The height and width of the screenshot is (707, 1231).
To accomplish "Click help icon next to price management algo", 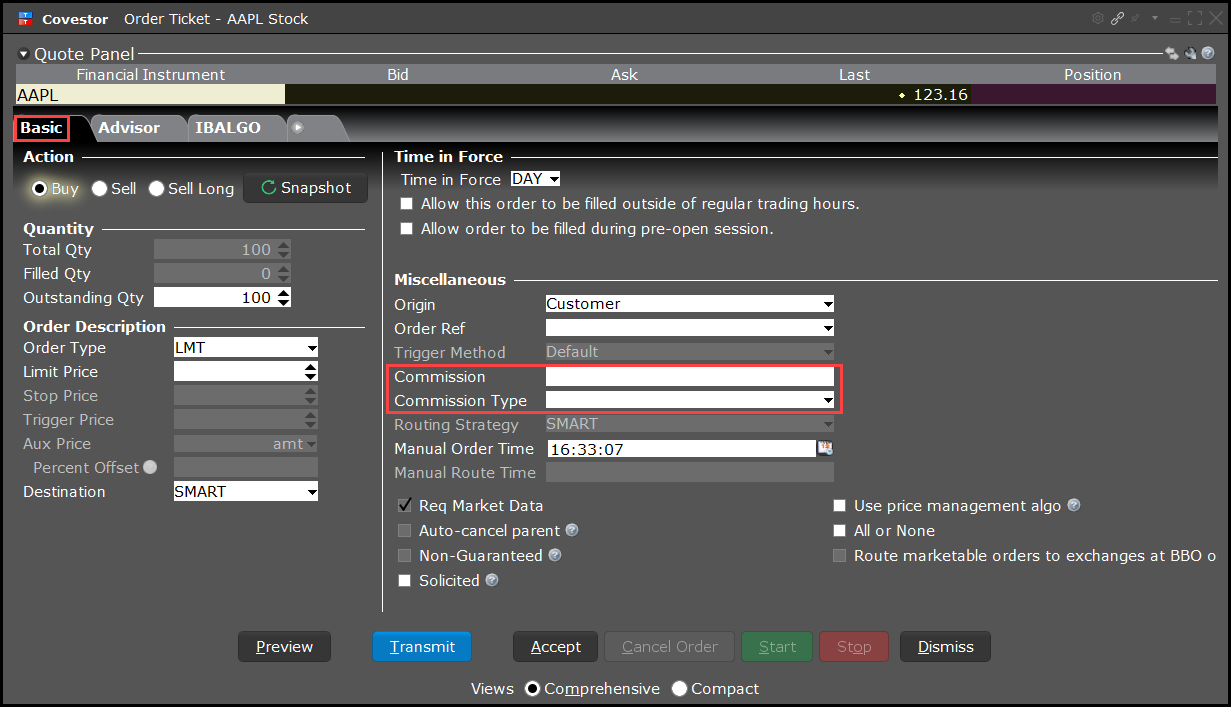I will tap(1074, 506).
